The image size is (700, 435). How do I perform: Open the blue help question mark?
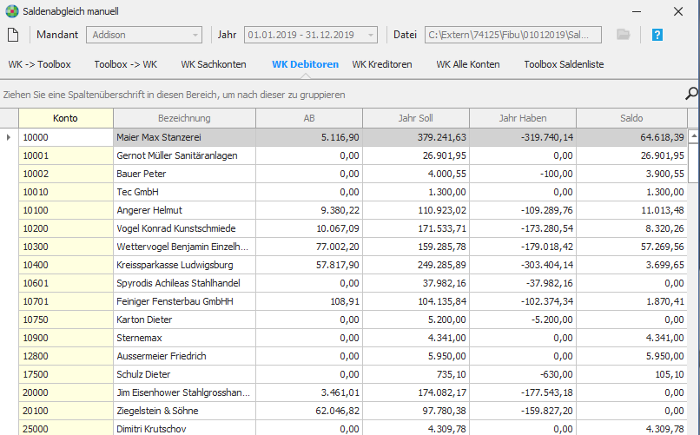coord(657,35)
